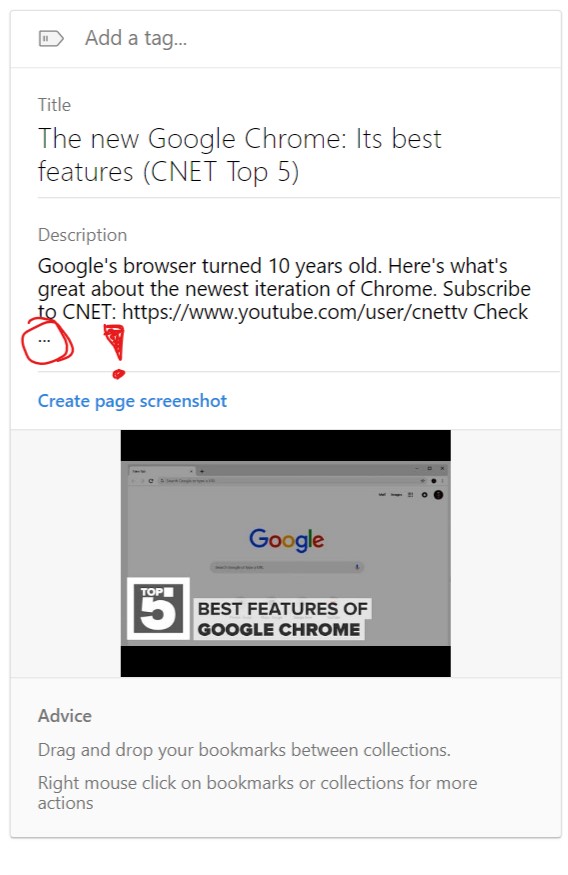Click the circled description ellipsis
Image resolution: width=568 pixels, height=875 pixels.
(x=44, y=339)
